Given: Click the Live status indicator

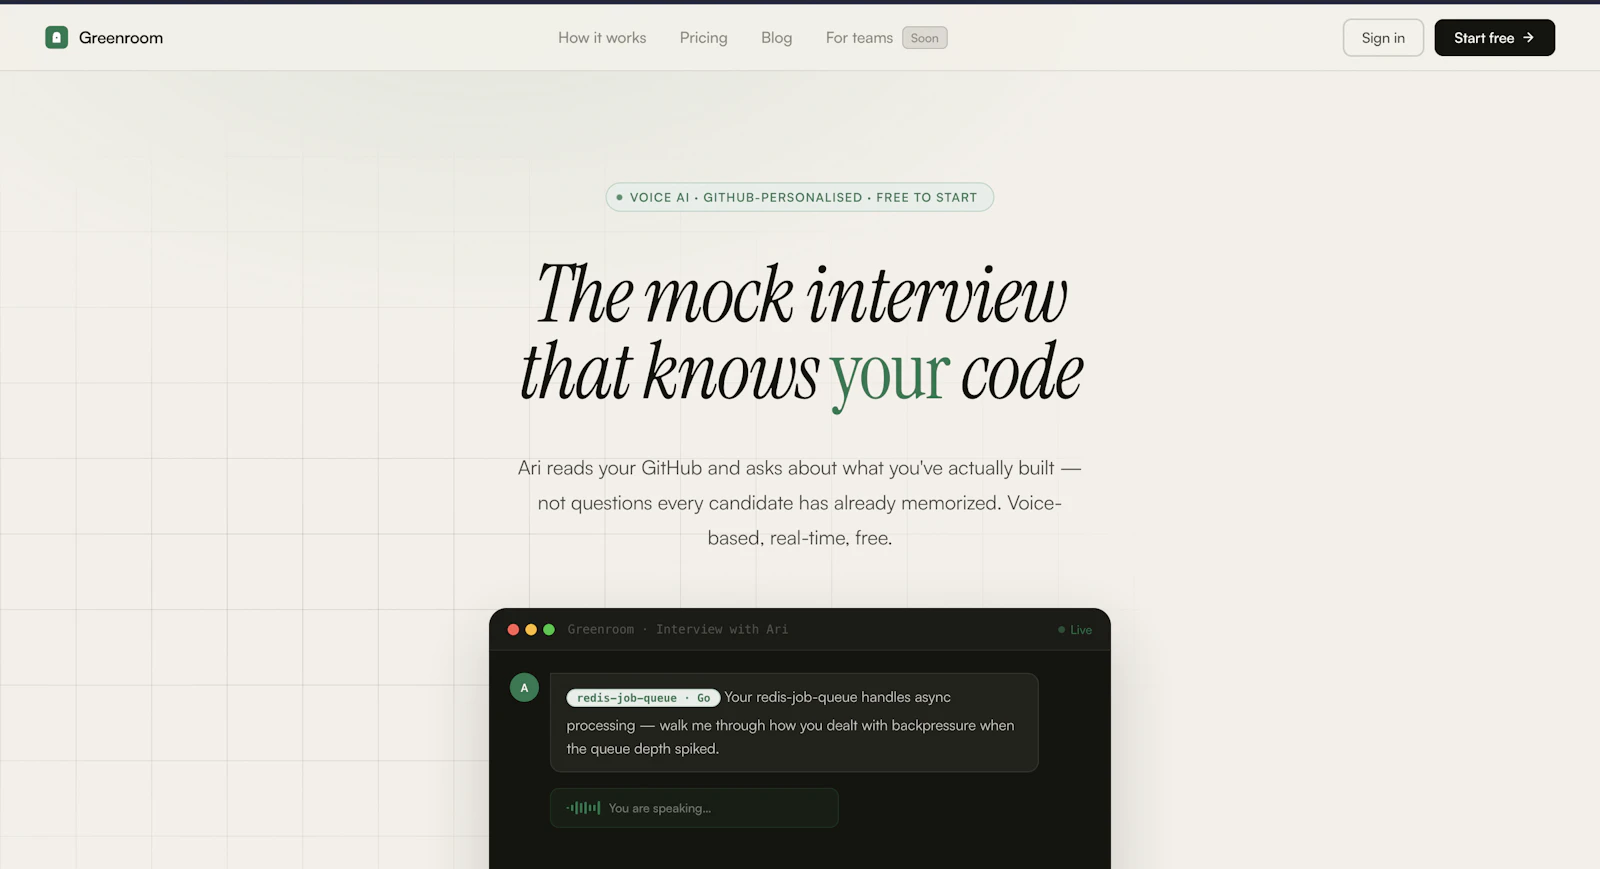Looking at the screenshot, I should [1075, 630].
